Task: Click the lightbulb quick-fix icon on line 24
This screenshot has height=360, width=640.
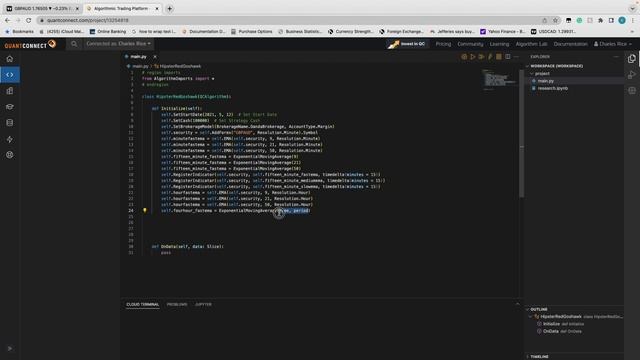Action: 144,211
